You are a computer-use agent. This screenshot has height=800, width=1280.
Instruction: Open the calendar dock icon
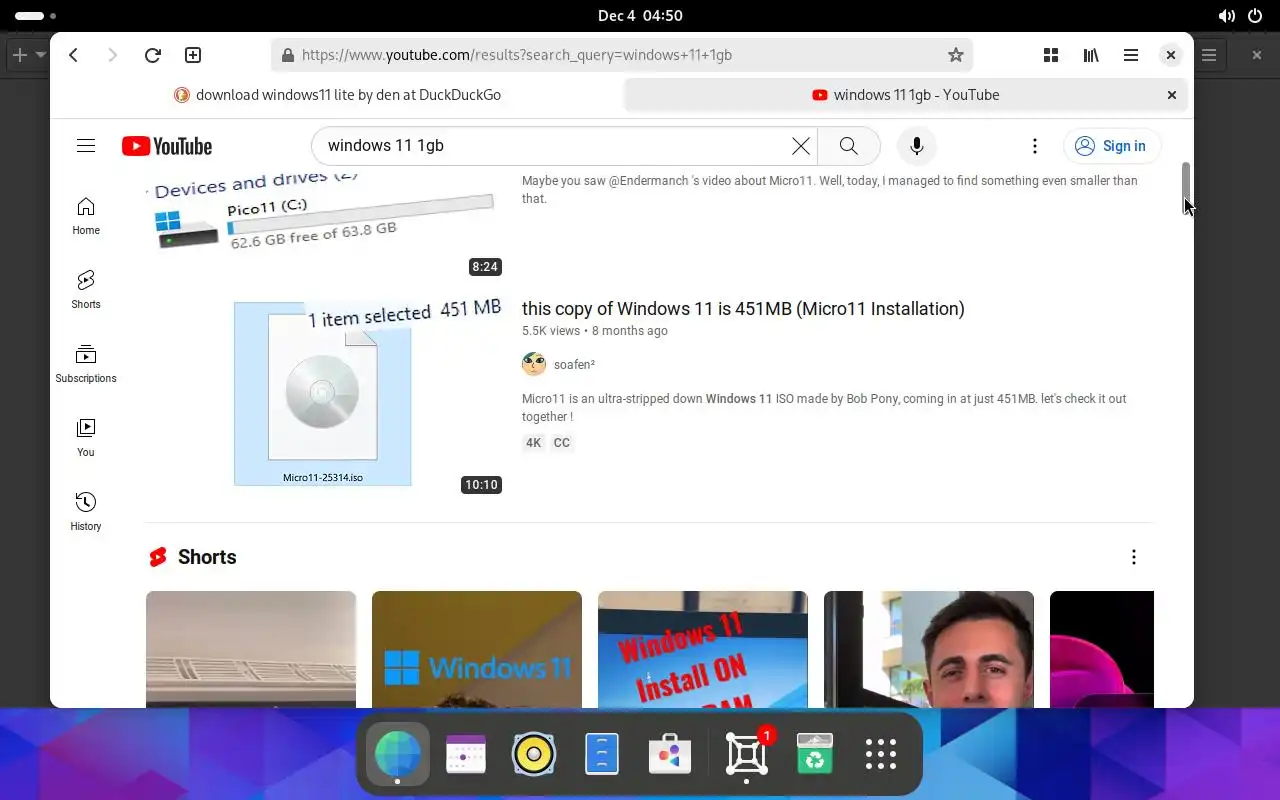coord(466,754)
